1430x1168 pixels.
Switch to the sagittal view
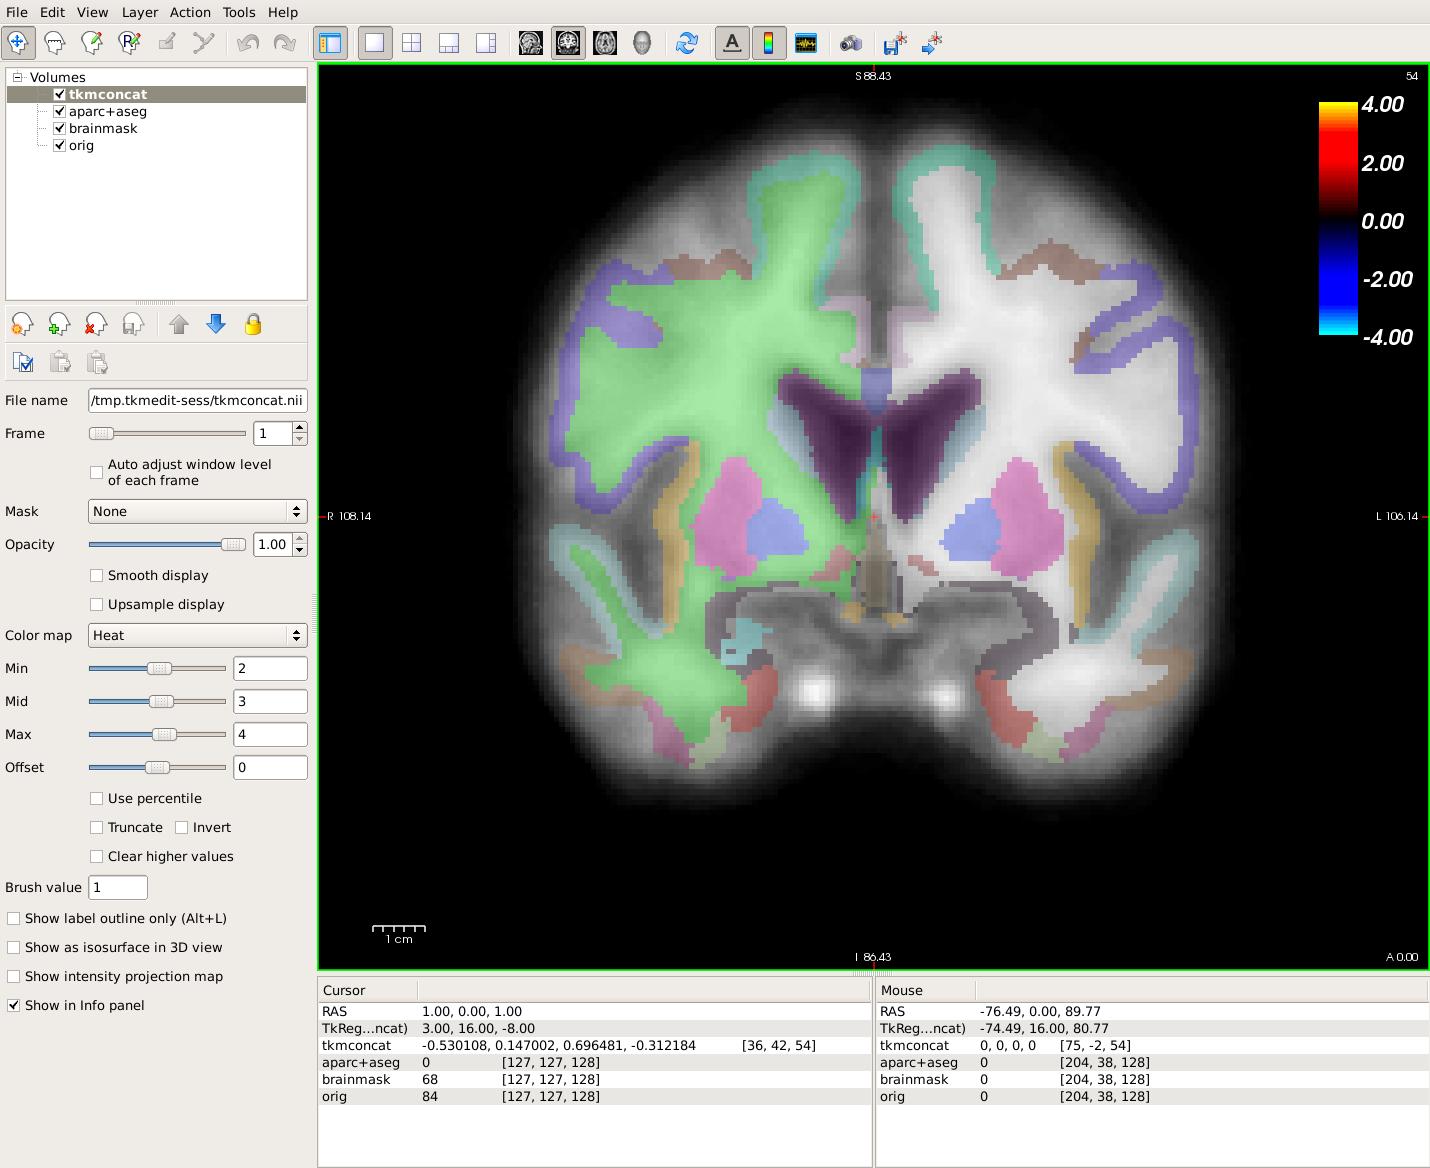pyautogui.click(x=531, y=43)
